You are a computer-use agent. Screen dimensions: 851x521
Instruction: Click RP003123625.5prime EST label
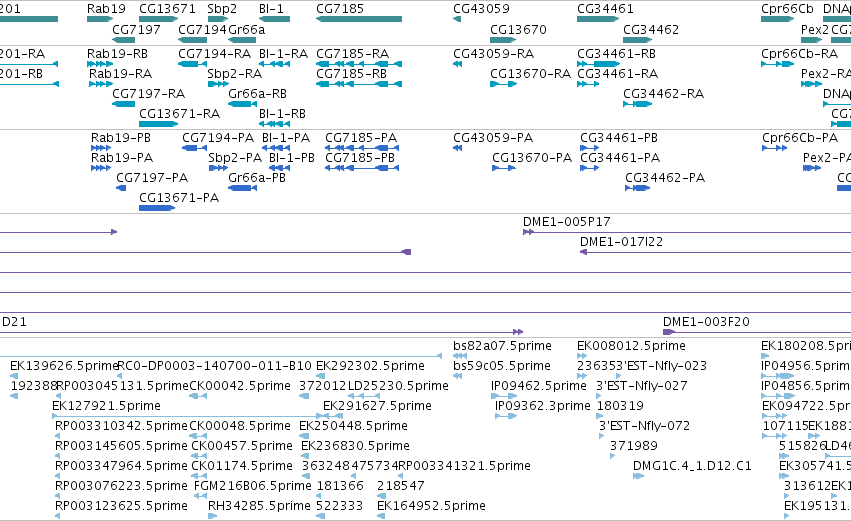[x=121, y=506]
